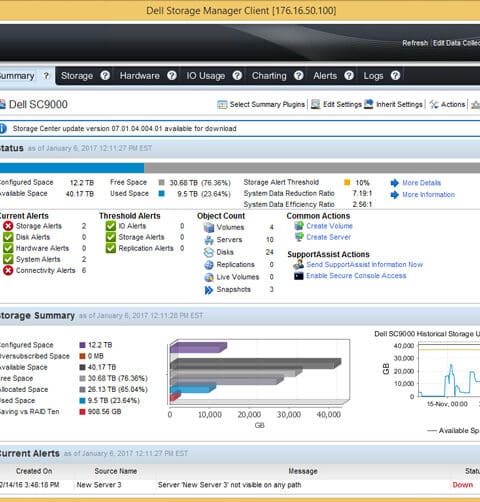480x502 pixels.
Task: Select the 'New Server 3' alert row
Action: (x=240, y=485)
